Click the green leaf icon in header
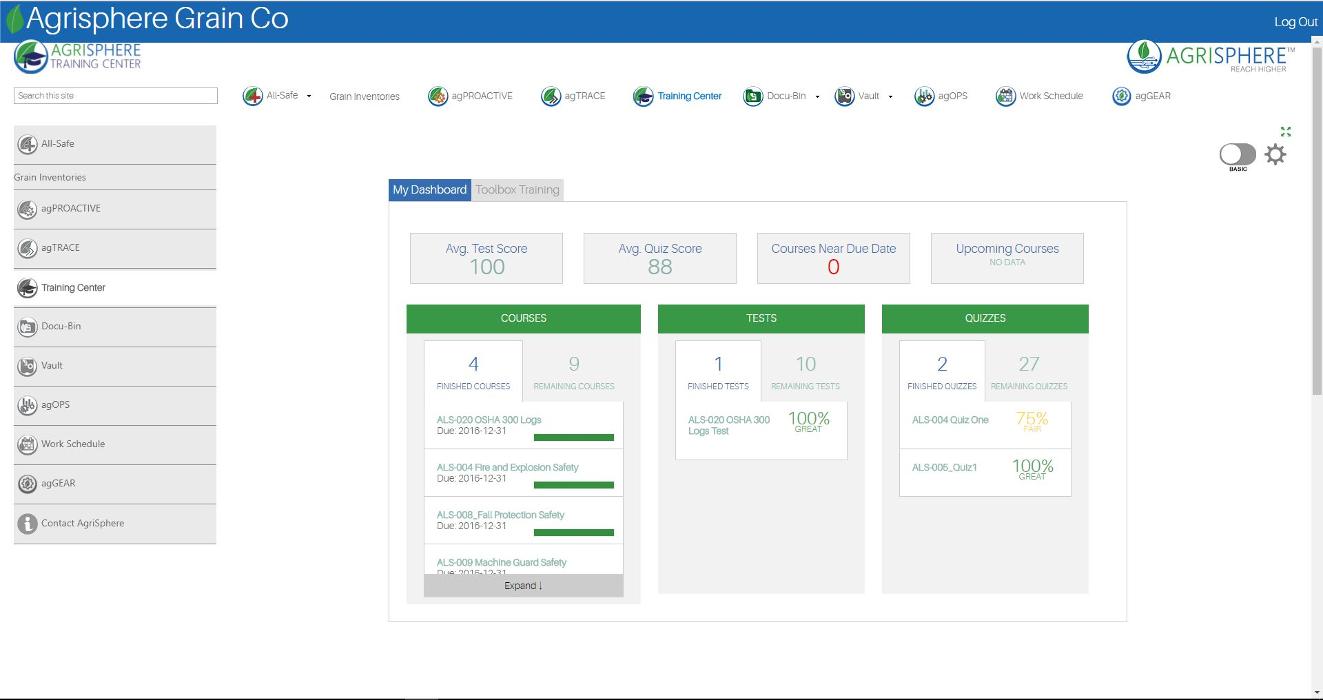 click(x=14, y=20)
